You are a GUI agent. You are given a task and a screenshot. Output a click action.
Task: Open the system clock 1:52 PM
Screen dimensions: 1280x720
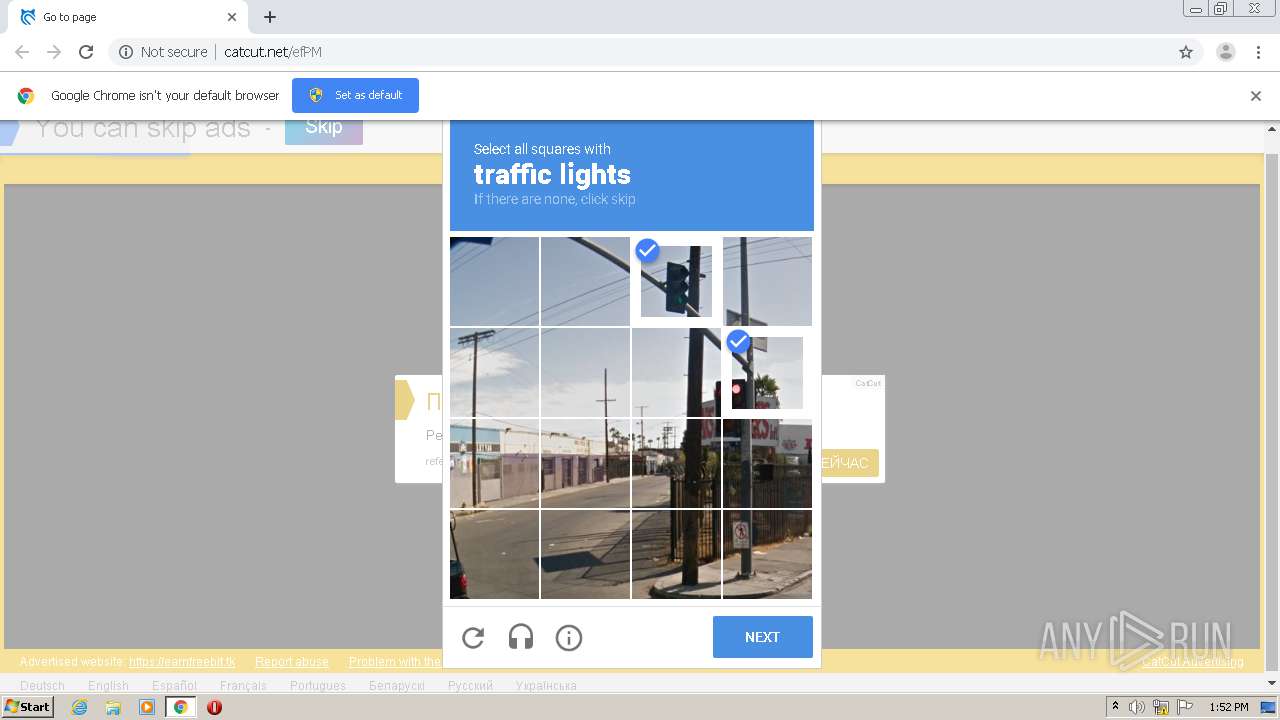[x=1229, y=707]
